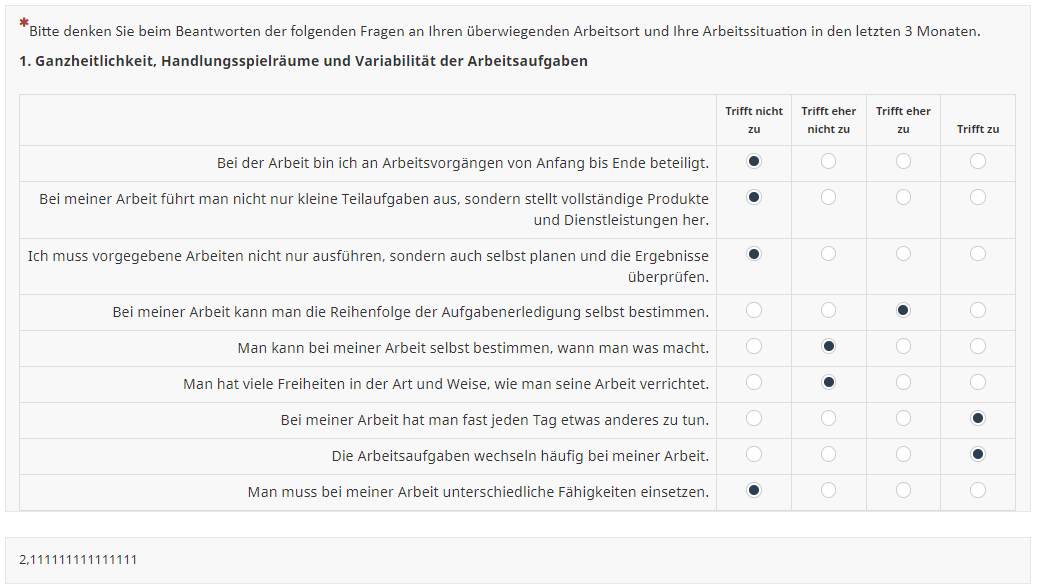Select 'Trifft zu' for 'von Anfang bis Ende beteiligt'
Viewport: 1041px width, 588px height.
(977, 161)
